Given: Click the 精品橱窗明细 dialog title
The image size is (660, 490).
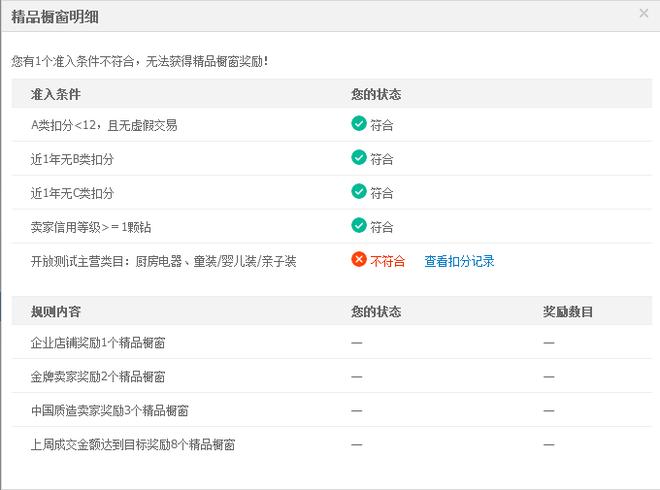Looking at the screenshot, I should (x=55, y=17).
